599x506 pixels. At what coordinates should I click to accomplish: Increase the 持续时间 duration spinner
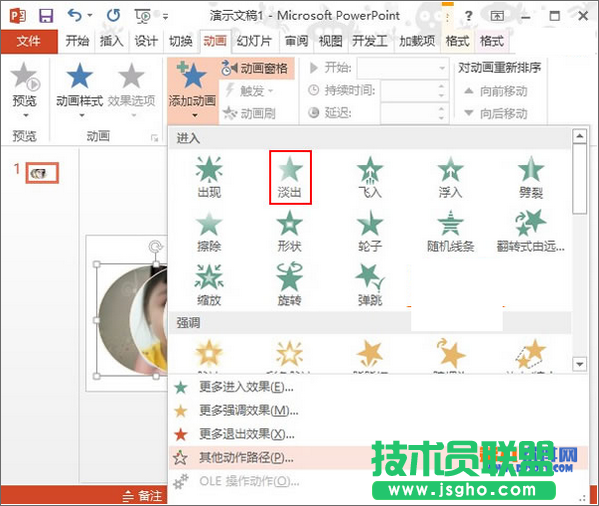point(442,86)
